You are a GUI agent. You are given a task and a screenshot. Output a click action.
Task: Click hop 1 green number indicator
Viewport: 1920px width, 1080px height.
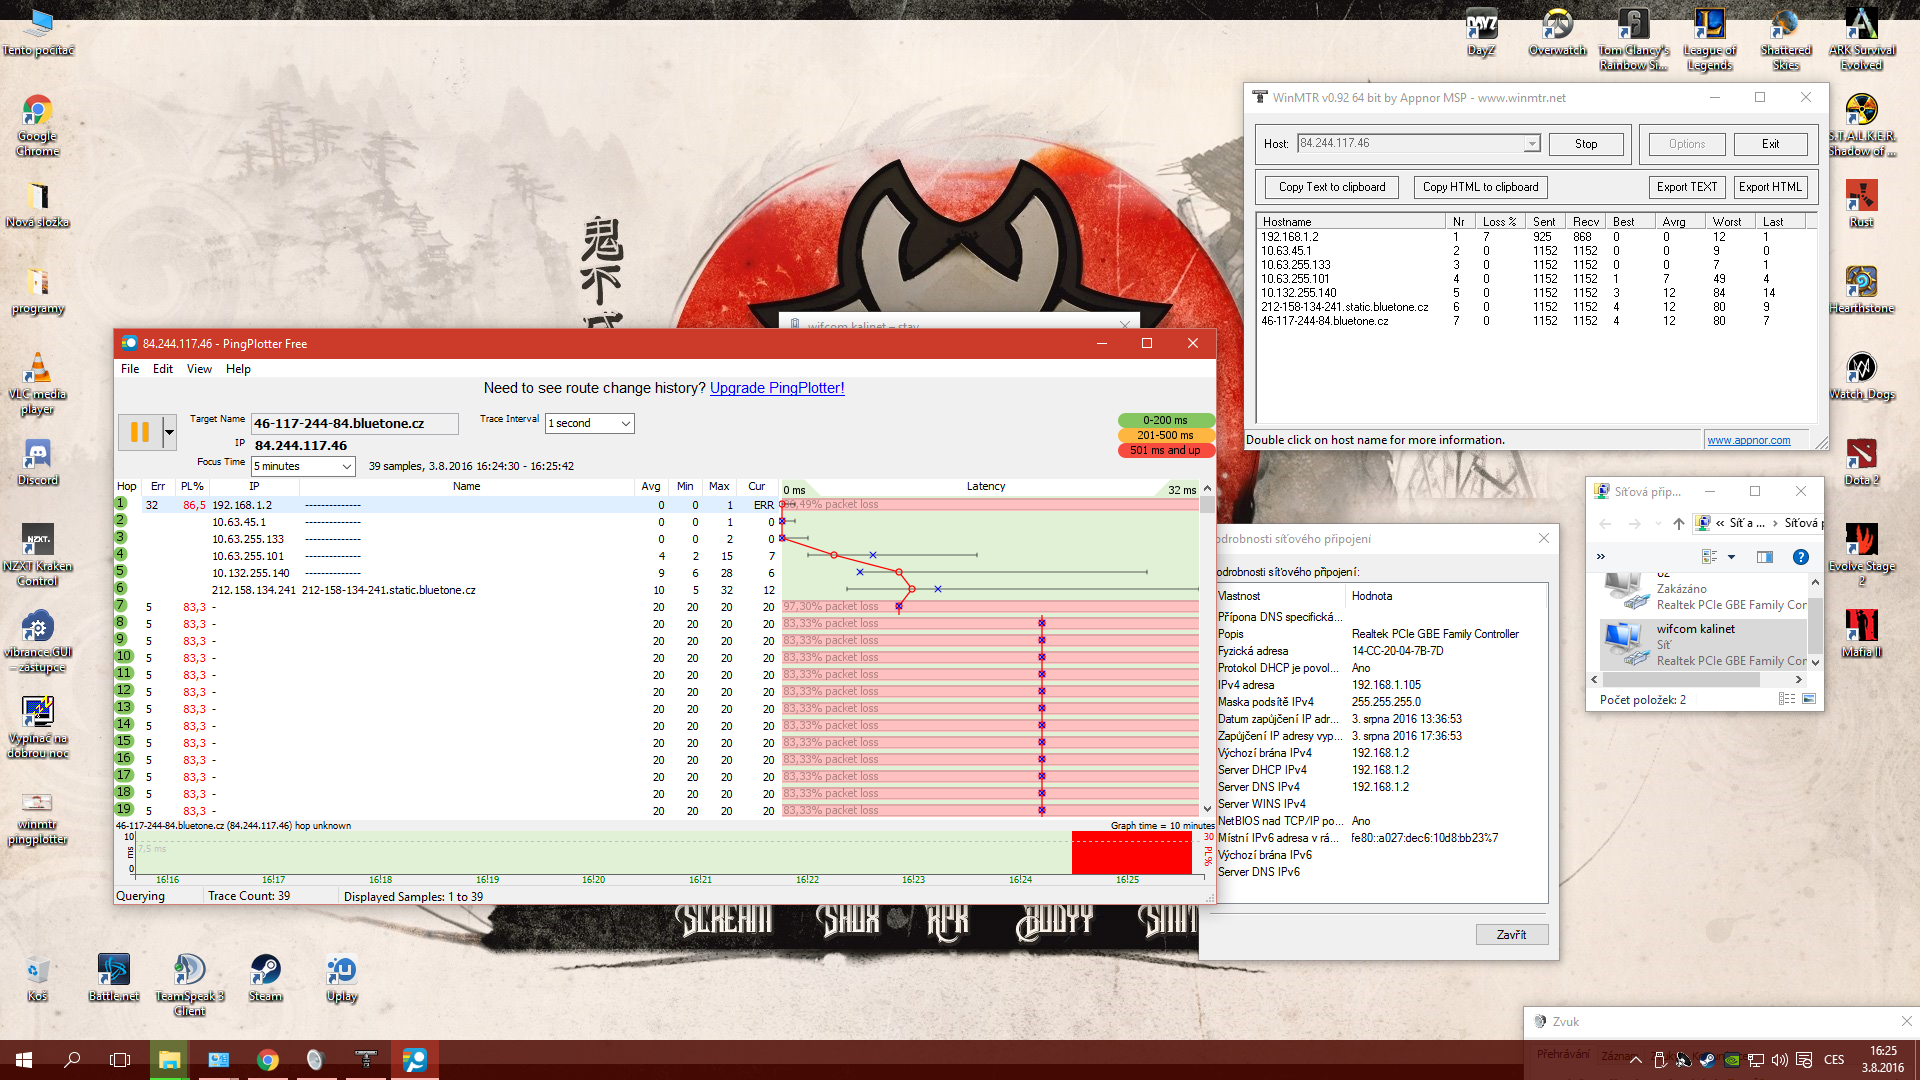click(x=121, y=504)
